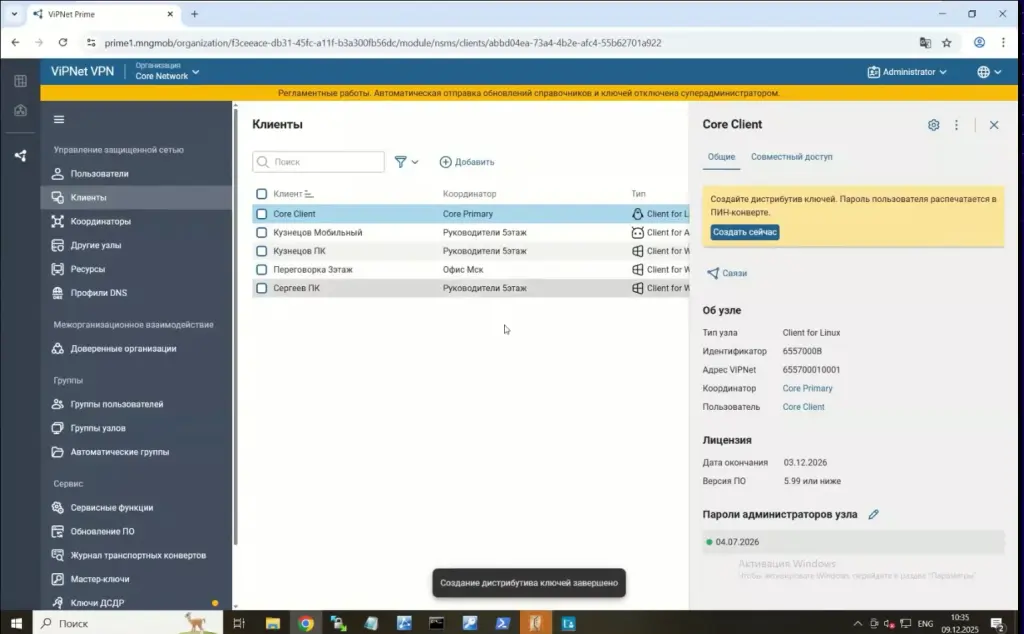1024x634 pixels.
Task: Click the 04.07.2026 password entry
Action: [x=853, y=542]
